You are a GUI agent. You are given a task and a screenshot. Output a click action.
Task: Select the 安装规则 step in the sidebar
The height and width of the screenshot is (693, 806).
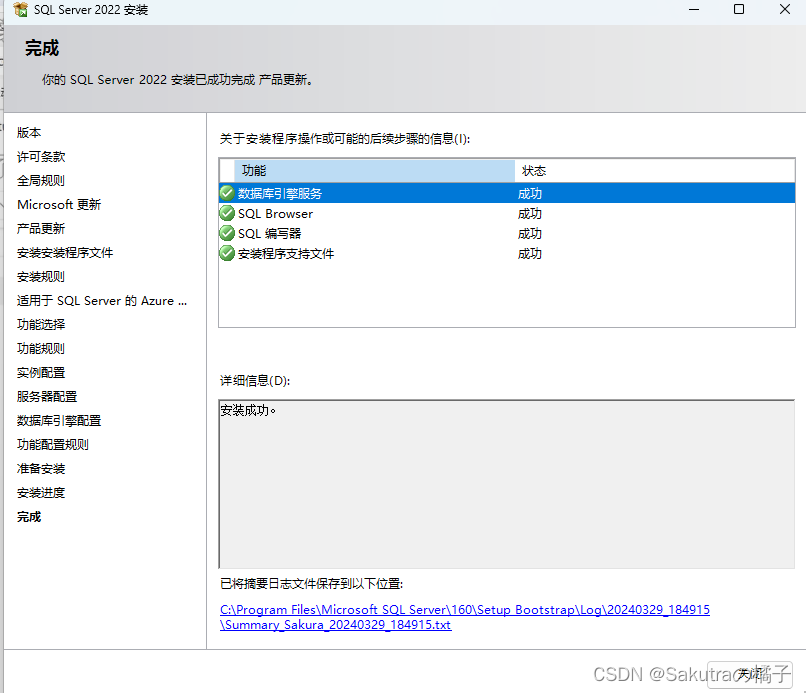(x=41, y=277)
